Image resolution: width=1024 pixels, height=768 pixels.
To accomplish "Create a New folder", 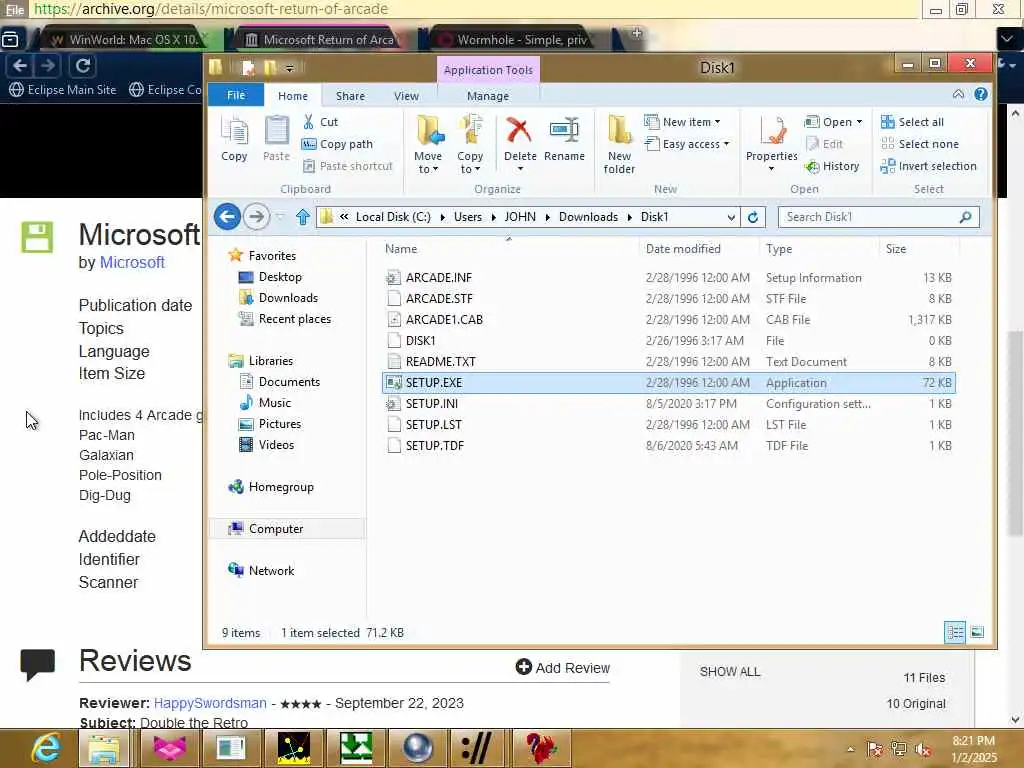I will [x=619, y=144].
